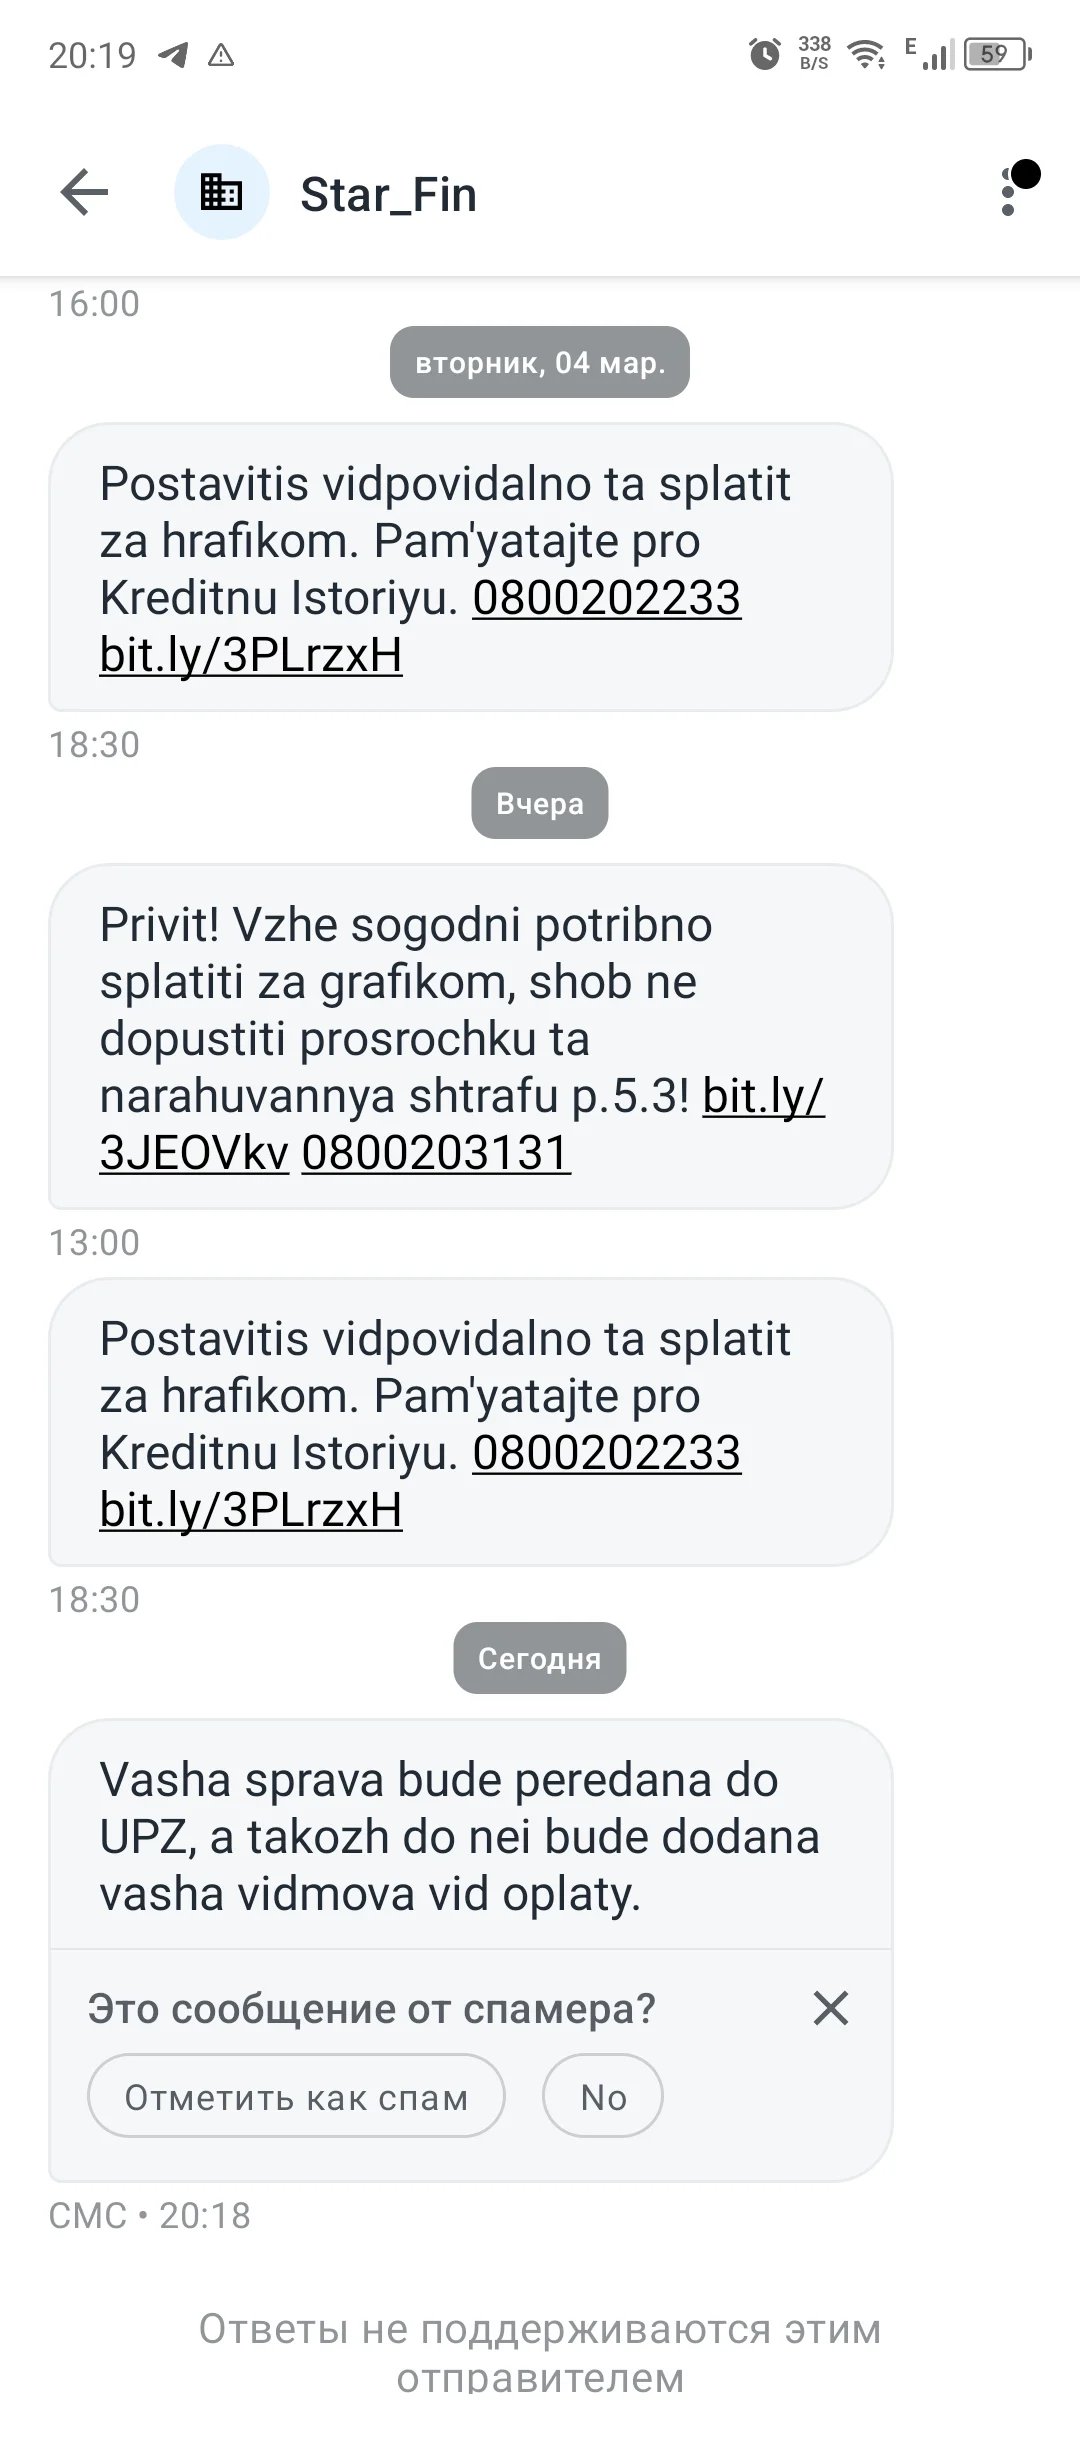
Task: Tap the alarm clock status icon
Action: pyautogui.click(x=765, y=54)
